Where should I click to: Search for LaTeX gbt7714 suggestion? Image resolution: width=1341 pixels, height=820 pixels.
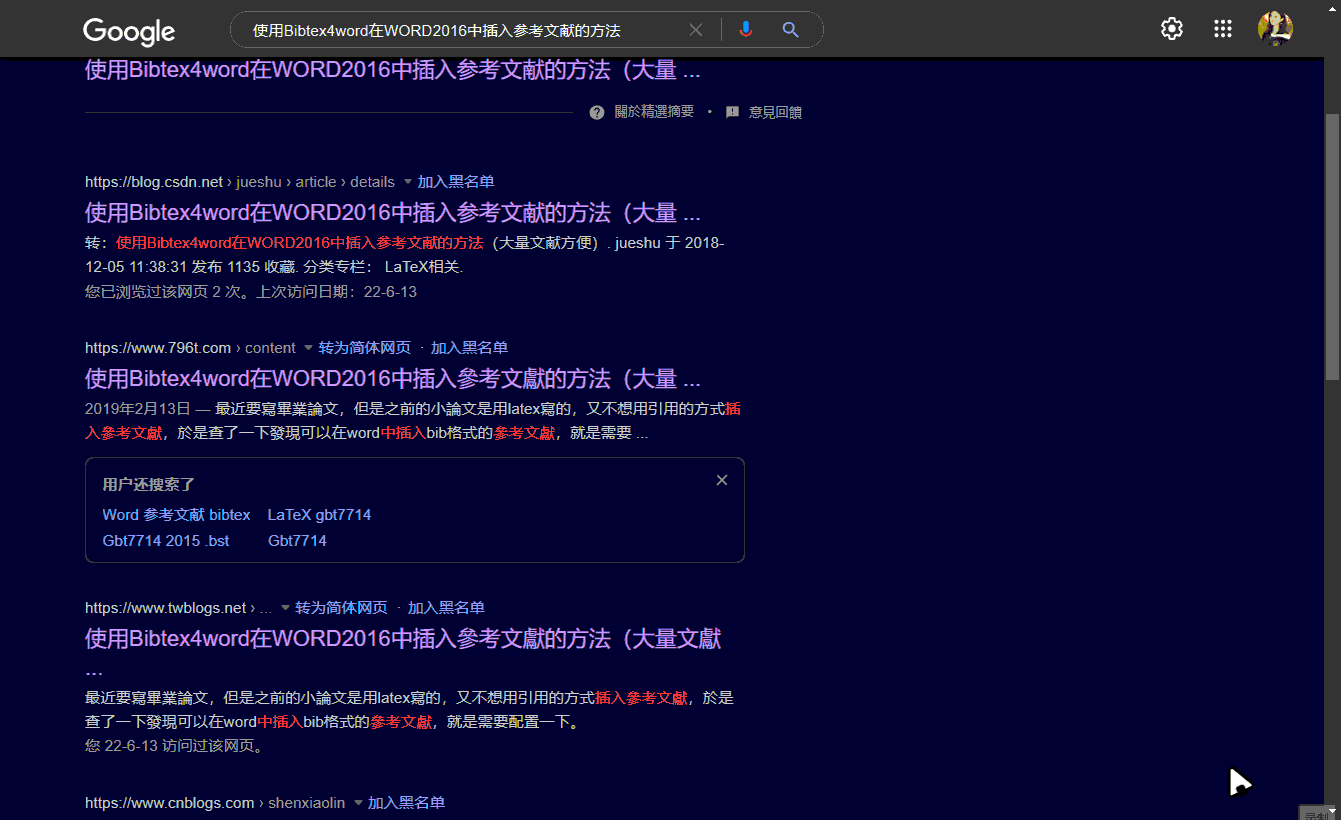(319, 515)
